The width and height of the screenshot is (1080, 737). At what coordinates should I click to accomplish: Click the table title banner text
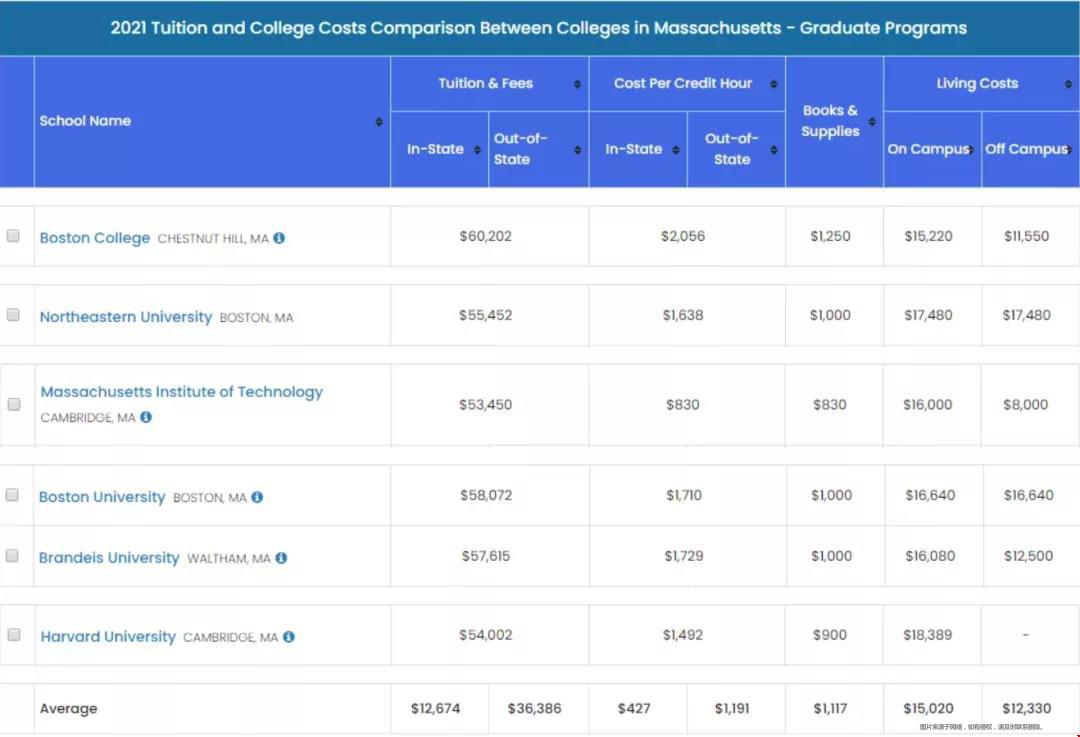pyautogui.click(x=539, y=28)
